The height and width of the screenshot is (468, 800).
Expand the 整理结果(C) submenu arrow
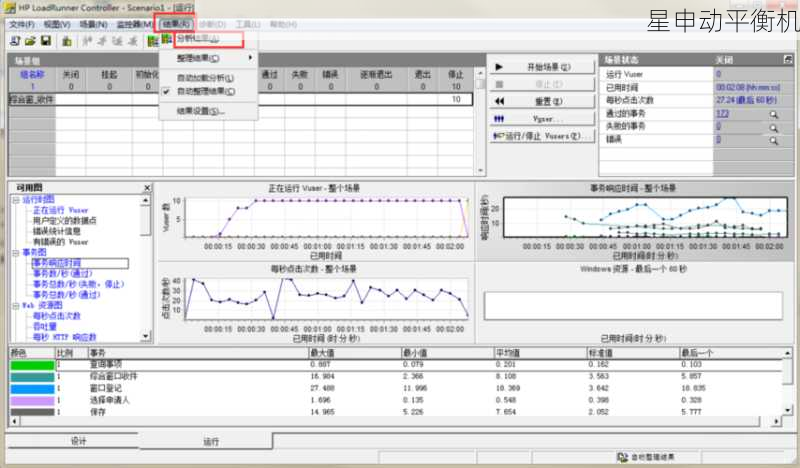pos(250,58)
